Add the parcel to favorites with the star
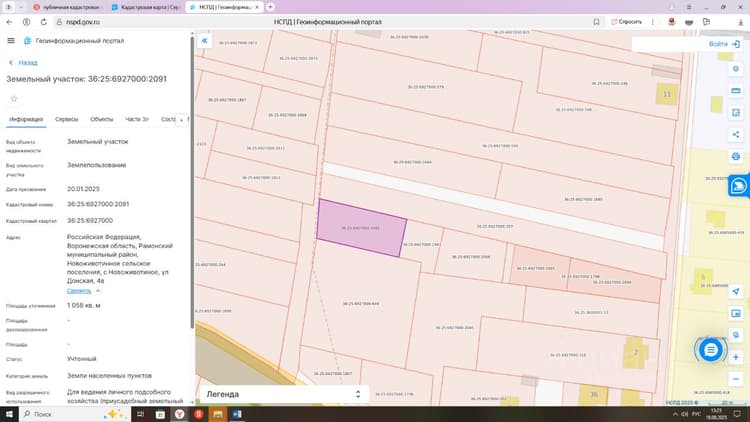 click(x=14, y=99)
